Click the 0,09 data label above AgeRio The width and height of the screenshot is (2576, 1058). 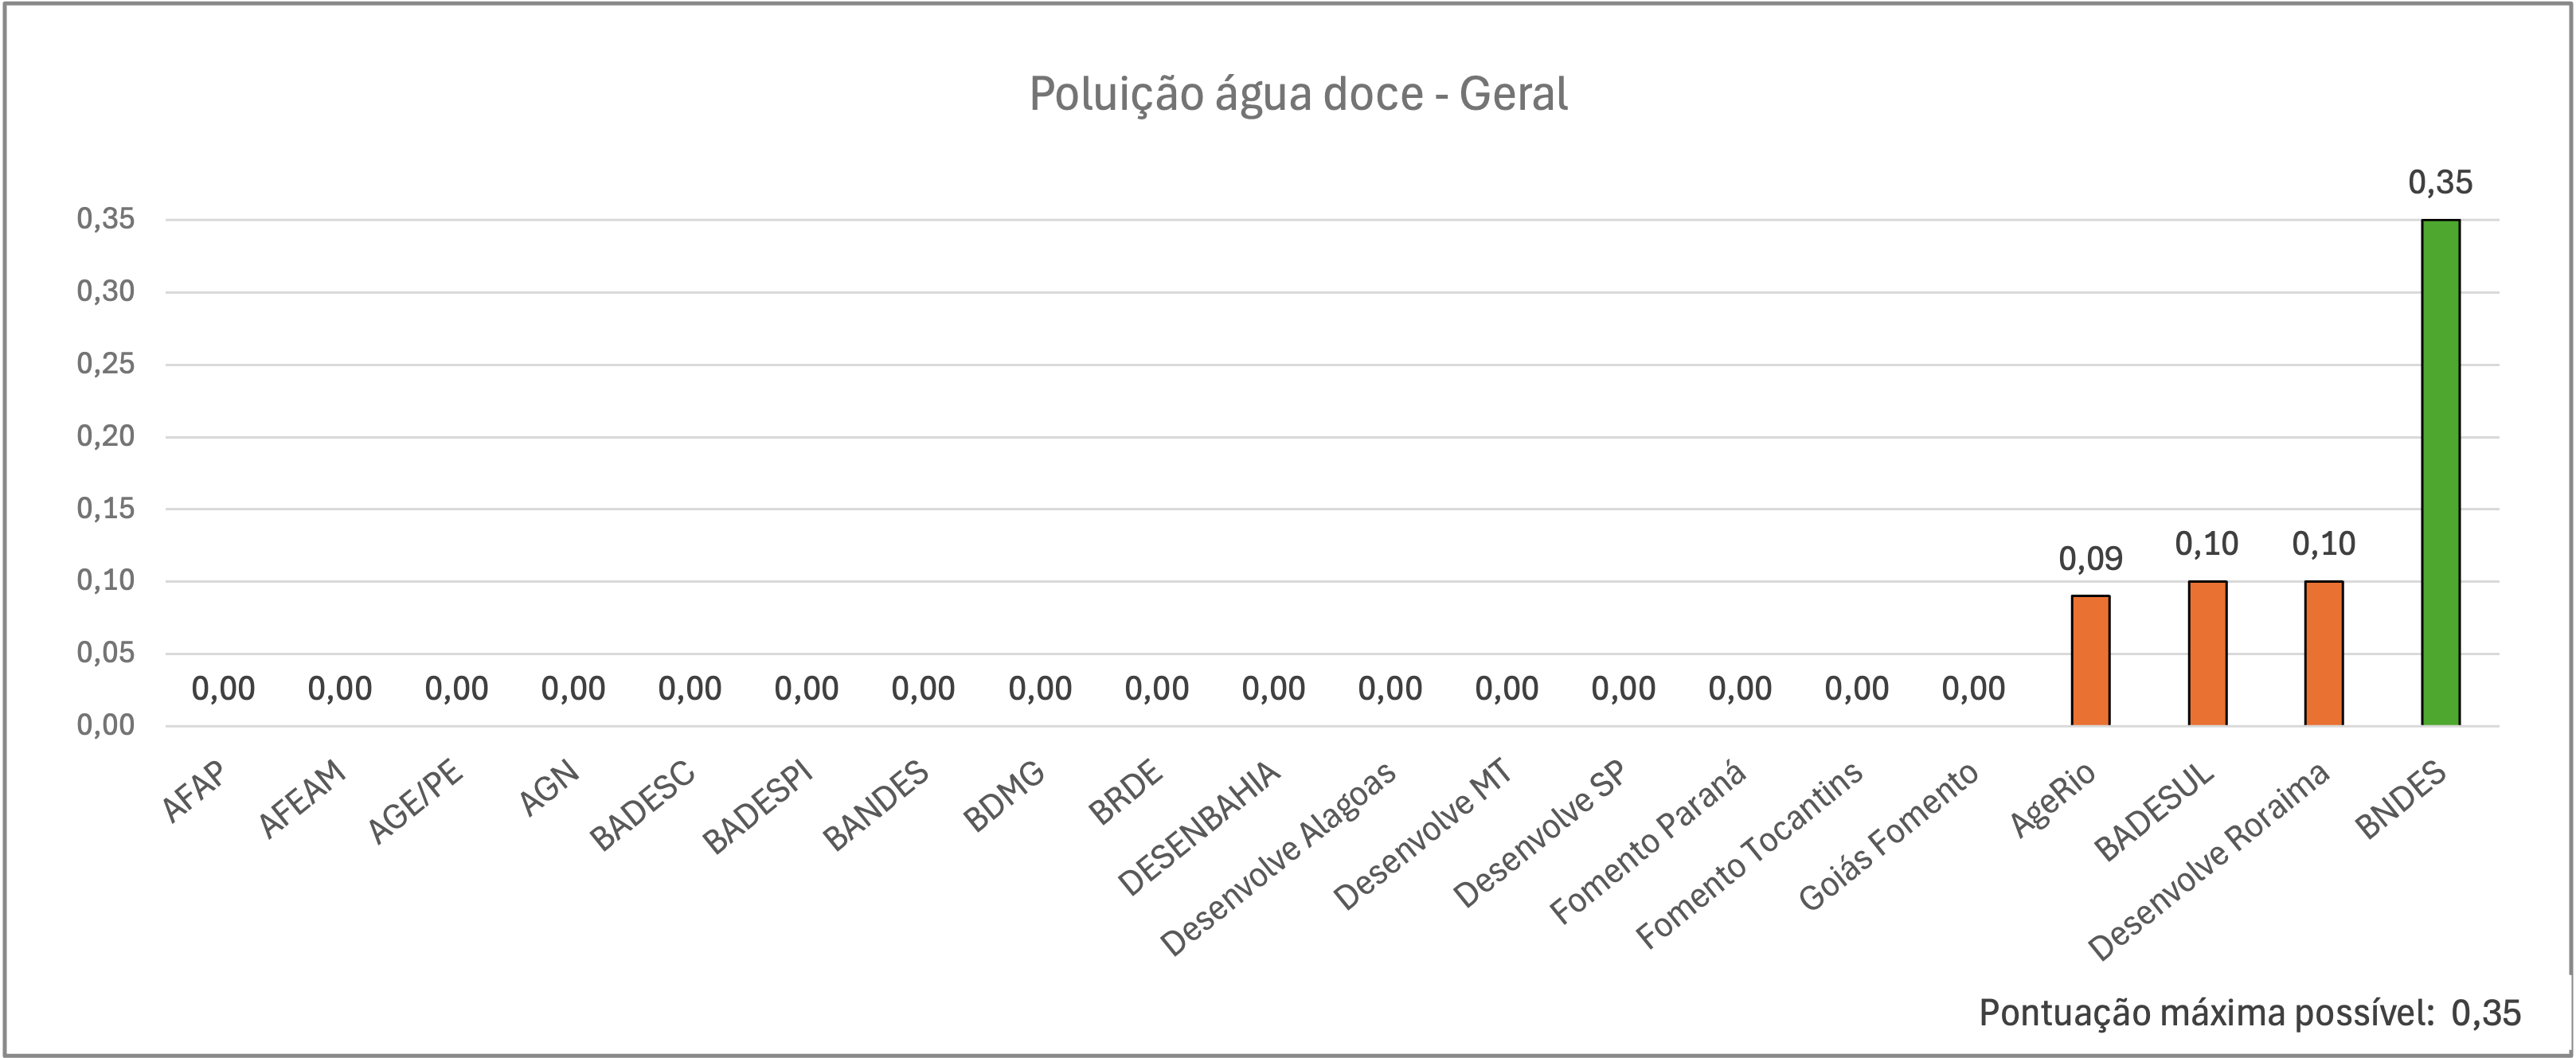pos(2090,559)
